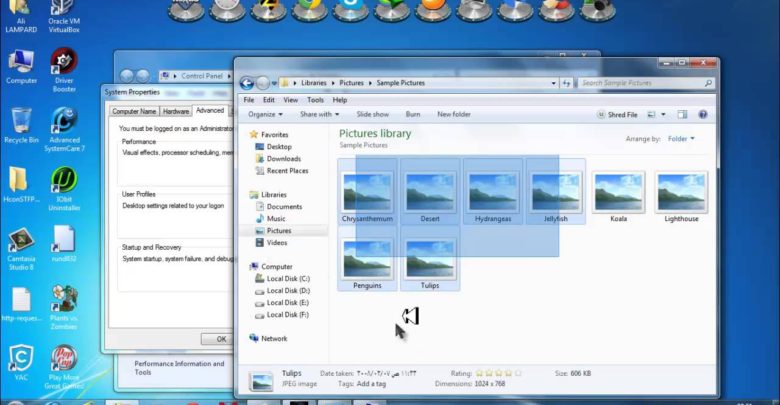Select Music library in navigation pane
This screenshot has width=780, height=405.
click(270, 218)
